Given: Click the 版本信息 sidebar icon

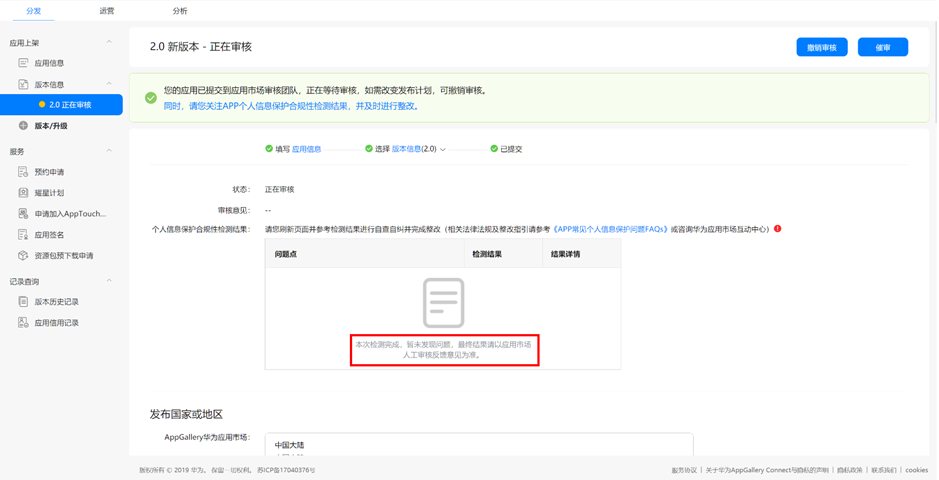Looking at the screenshot, I should coord(23,84).
